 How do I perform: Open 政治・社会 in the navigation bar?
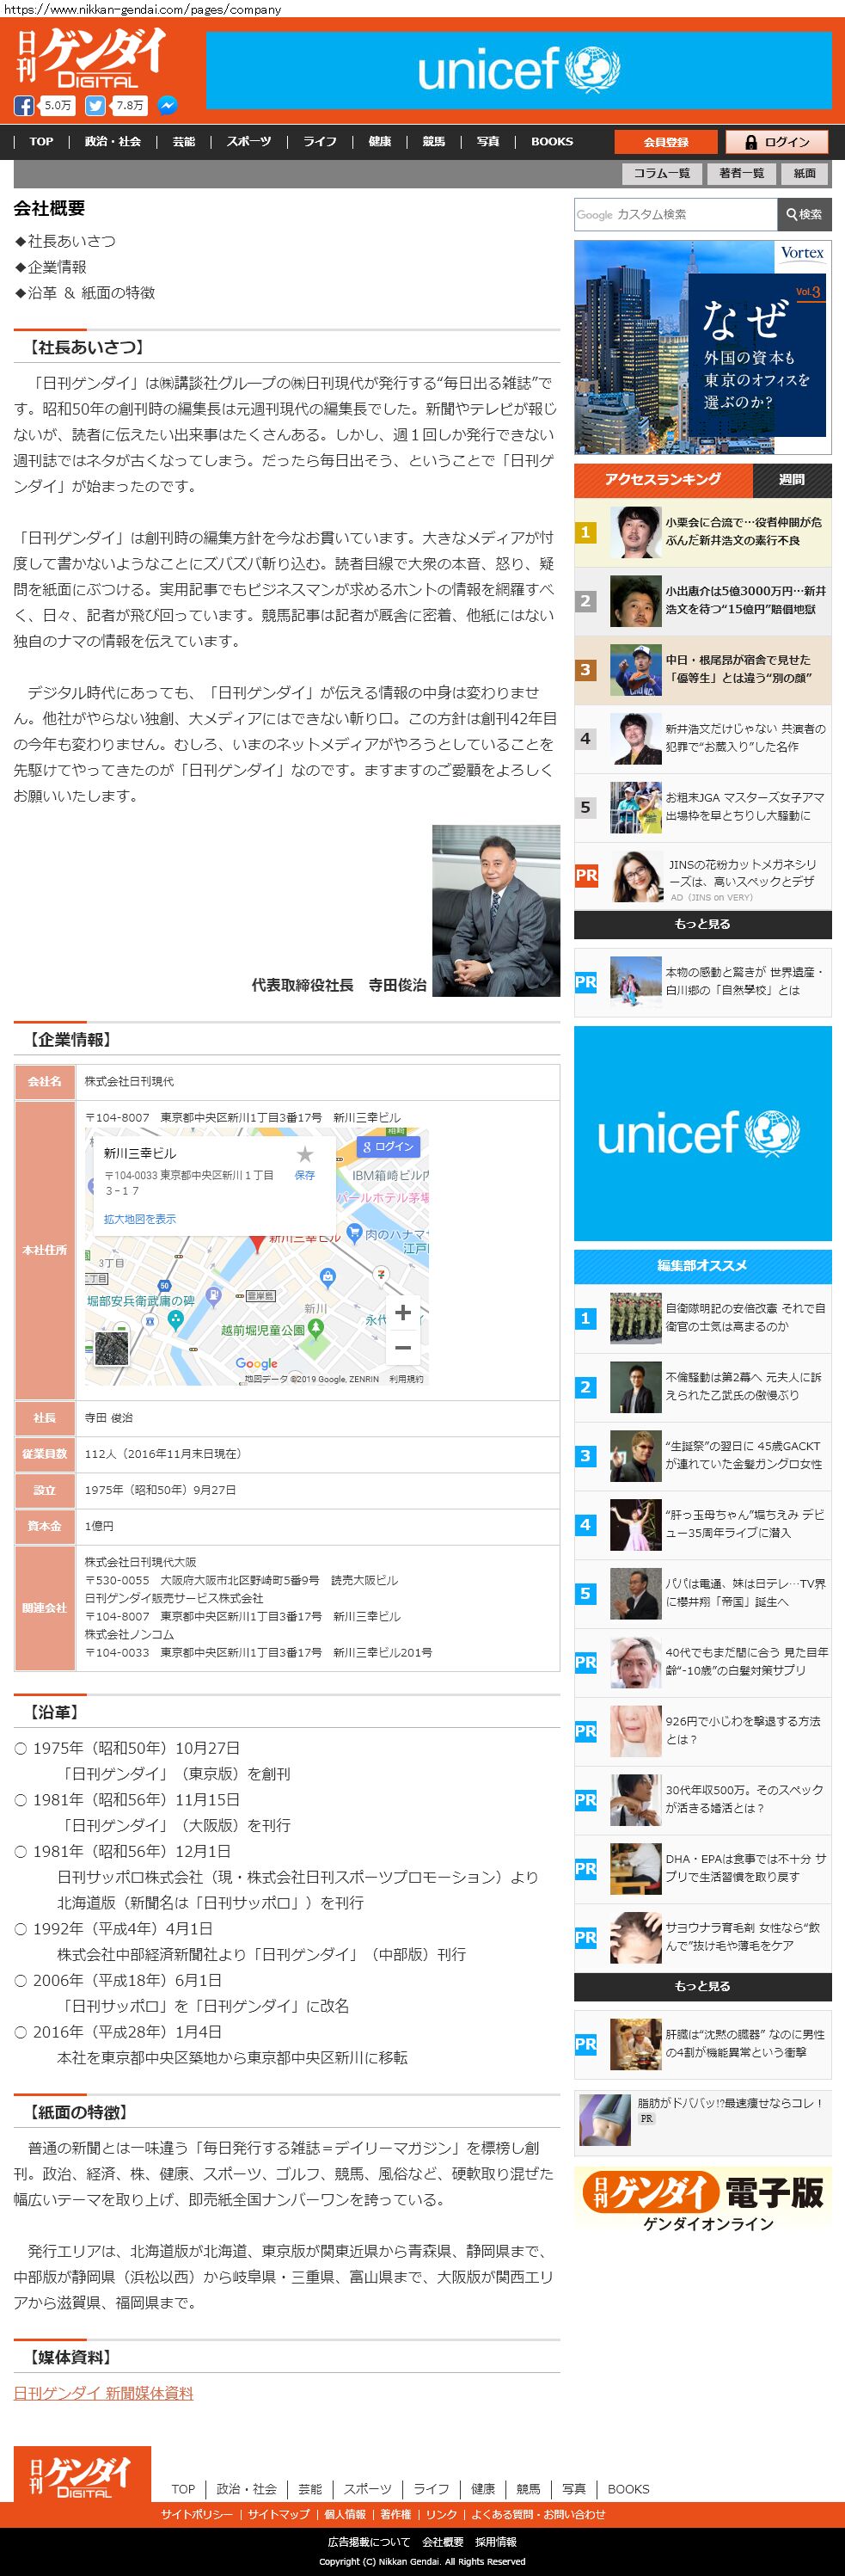(x=113, y=141)
